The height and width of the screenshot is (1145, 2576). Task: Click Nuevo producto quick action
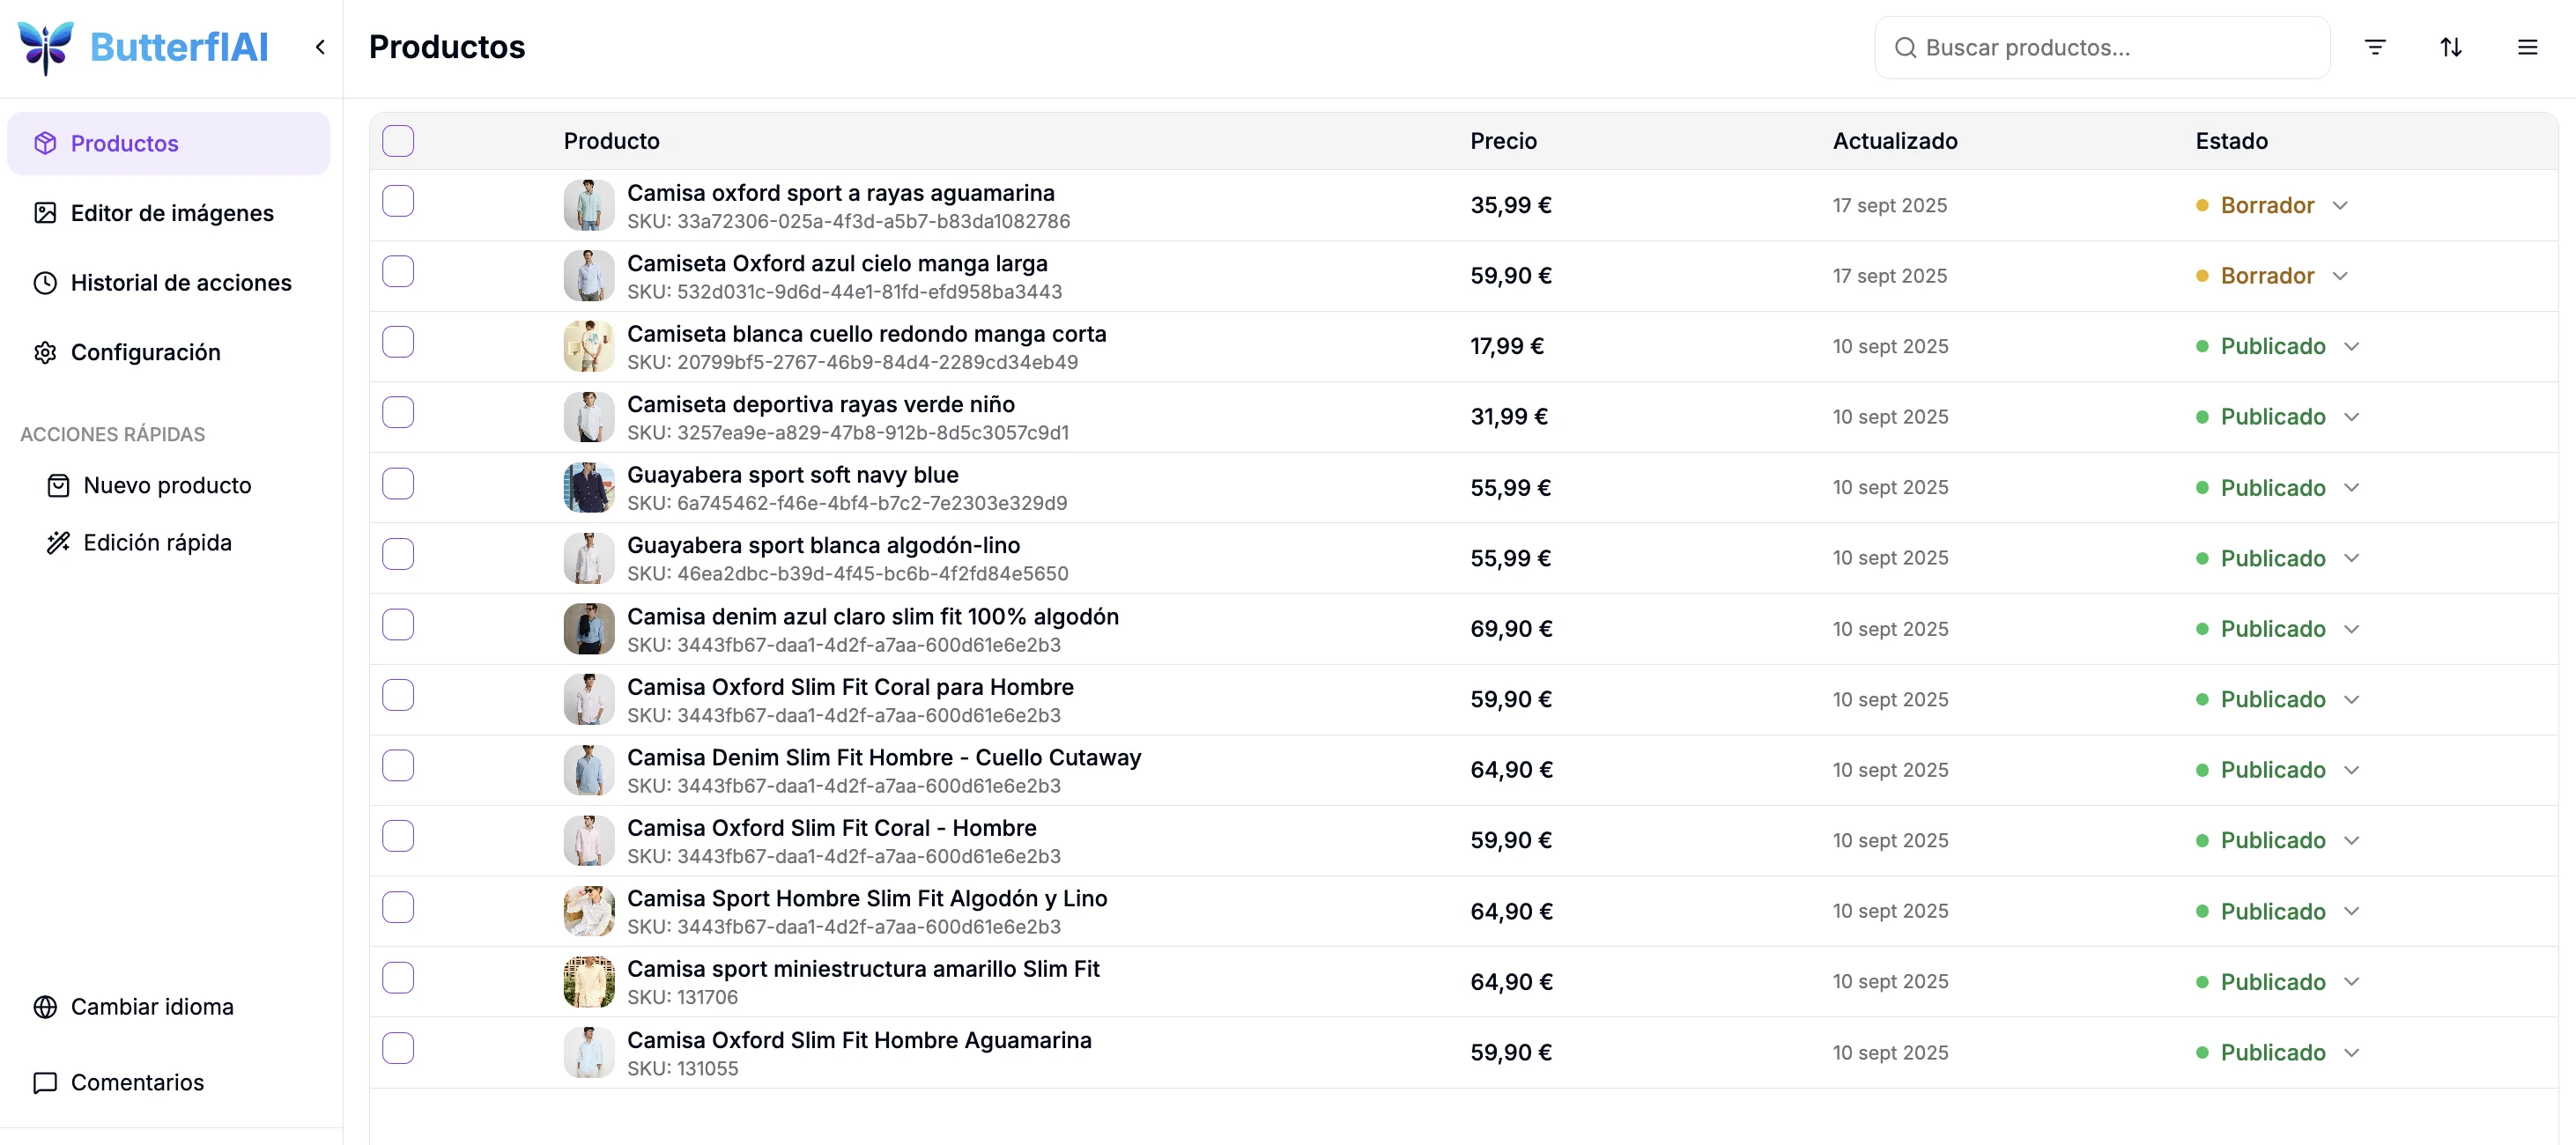point(166,486)
